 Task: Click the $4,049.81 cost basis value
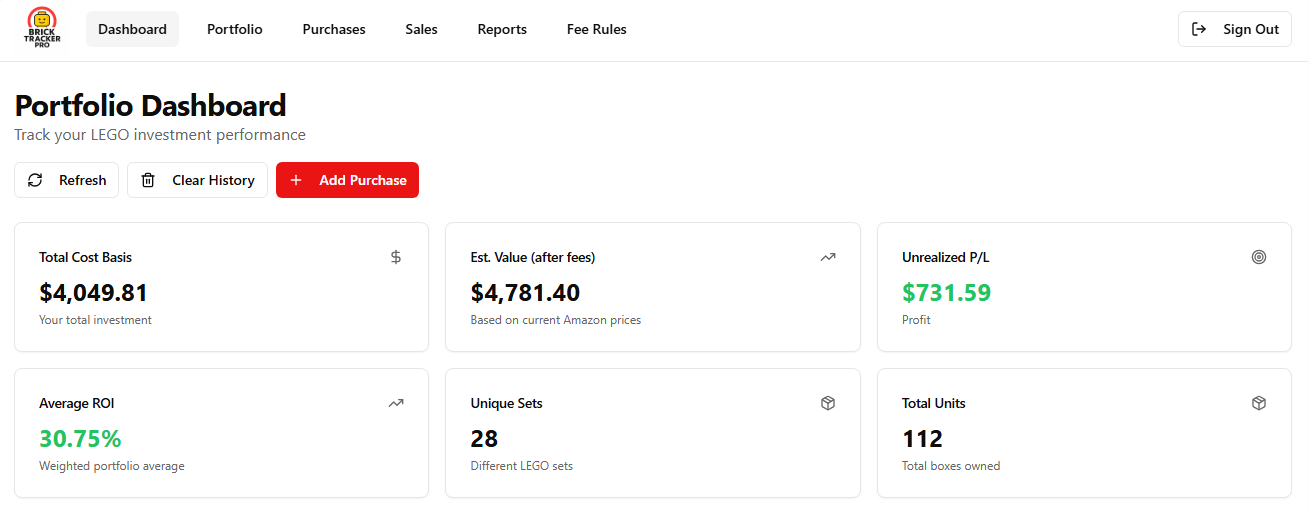pos(93,293)
